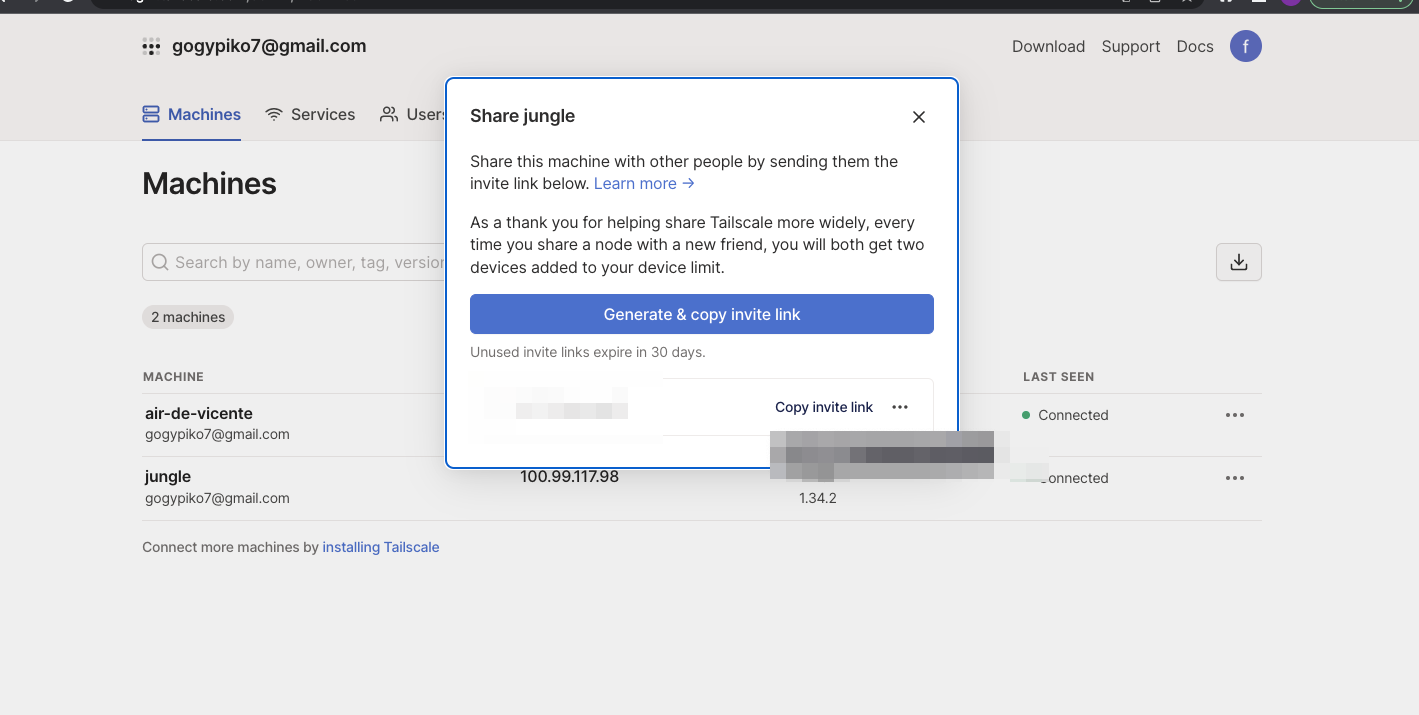Follow the installing Tailscale link

coord(380,547)
